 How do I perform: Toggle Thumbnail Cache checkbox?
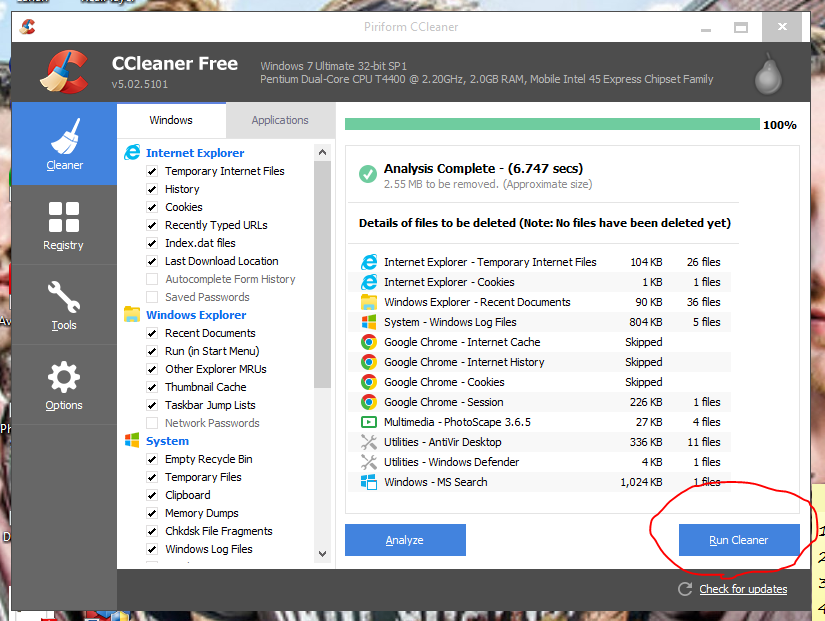click(152, 387)
